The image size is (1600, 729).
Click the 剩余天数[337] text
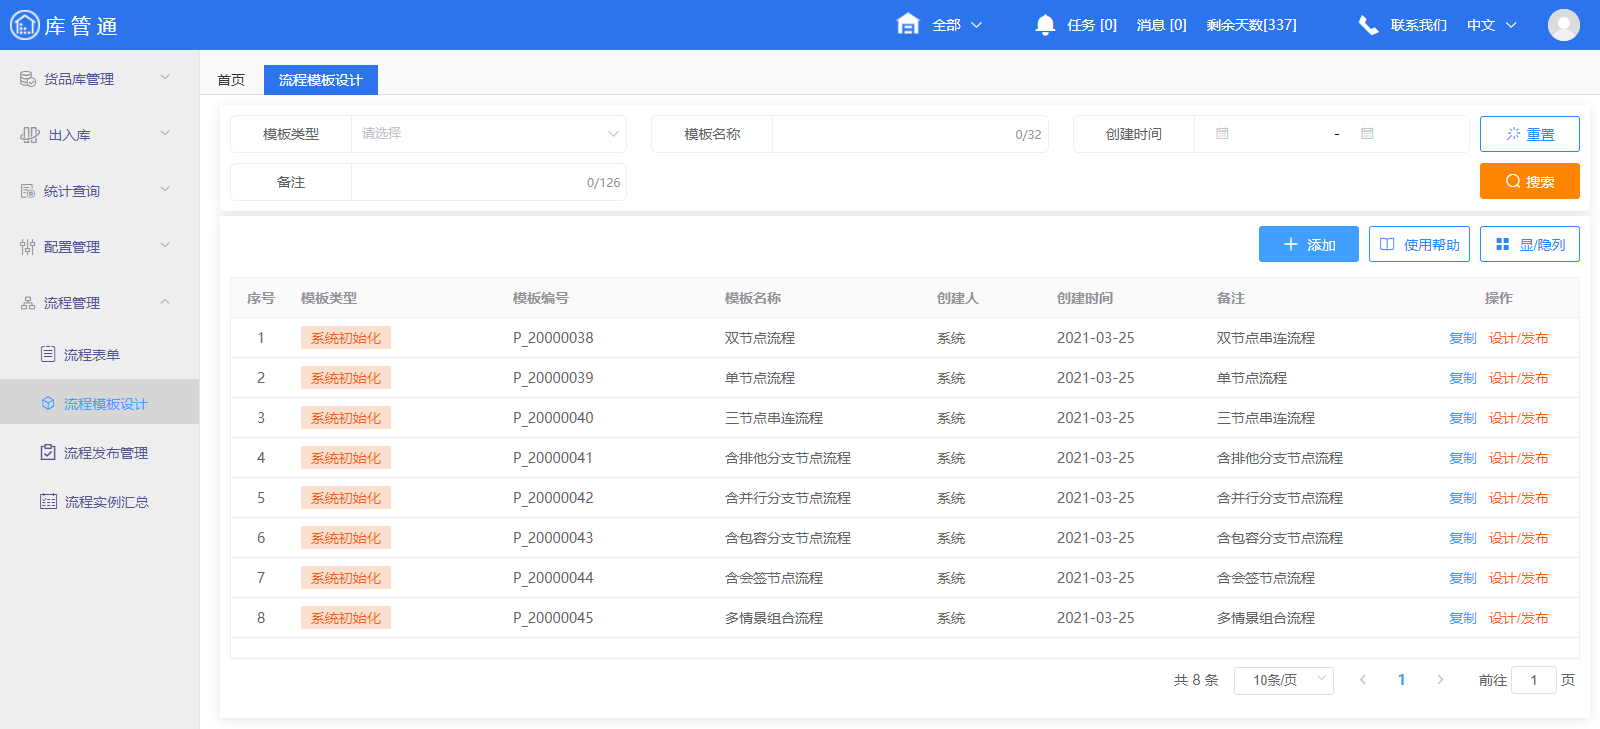1251,25
